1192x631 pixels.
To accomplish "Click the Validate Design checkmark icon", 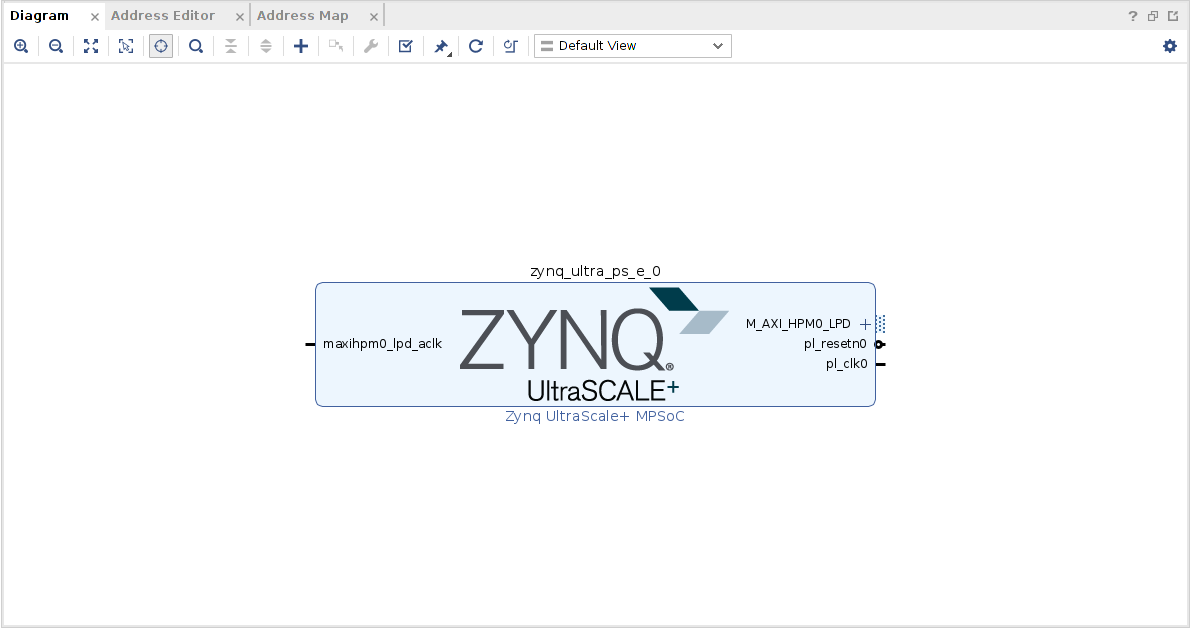I will (x=406, y=46).
